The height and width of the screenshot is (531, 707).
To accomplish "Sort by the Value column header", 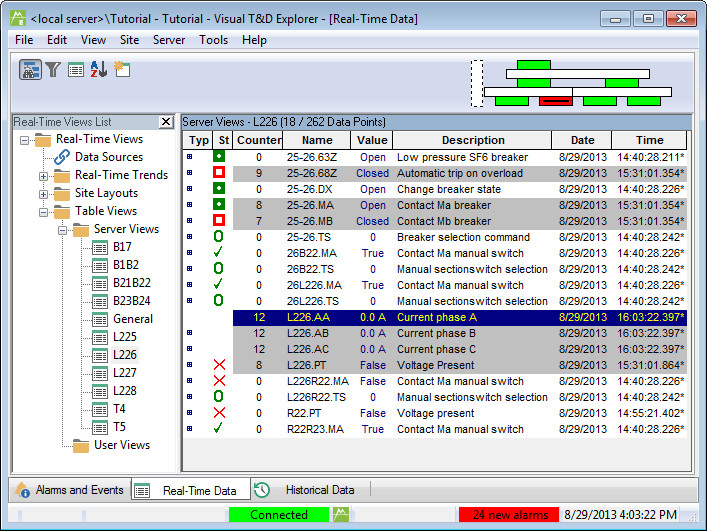I will pyautogui.click(x=372, y=140).
